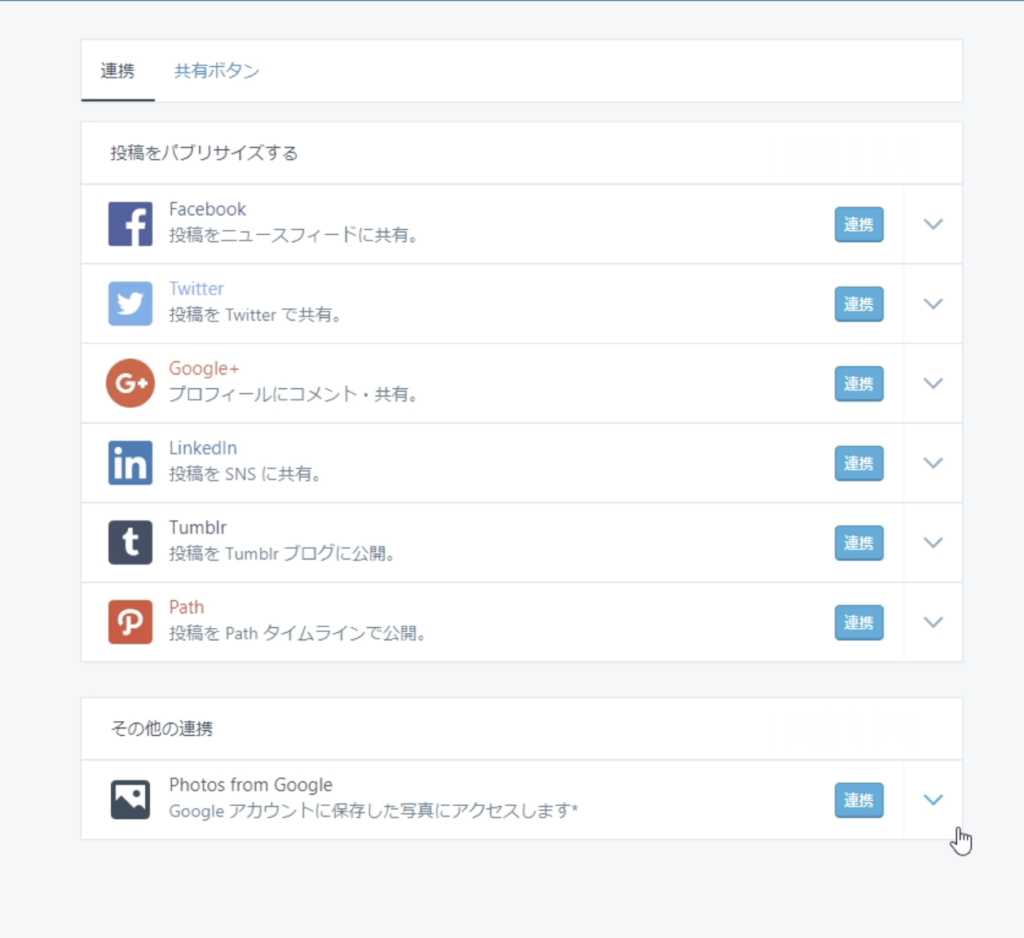Click the 投稿を Twitter で共有。 description

pos(255,315)
